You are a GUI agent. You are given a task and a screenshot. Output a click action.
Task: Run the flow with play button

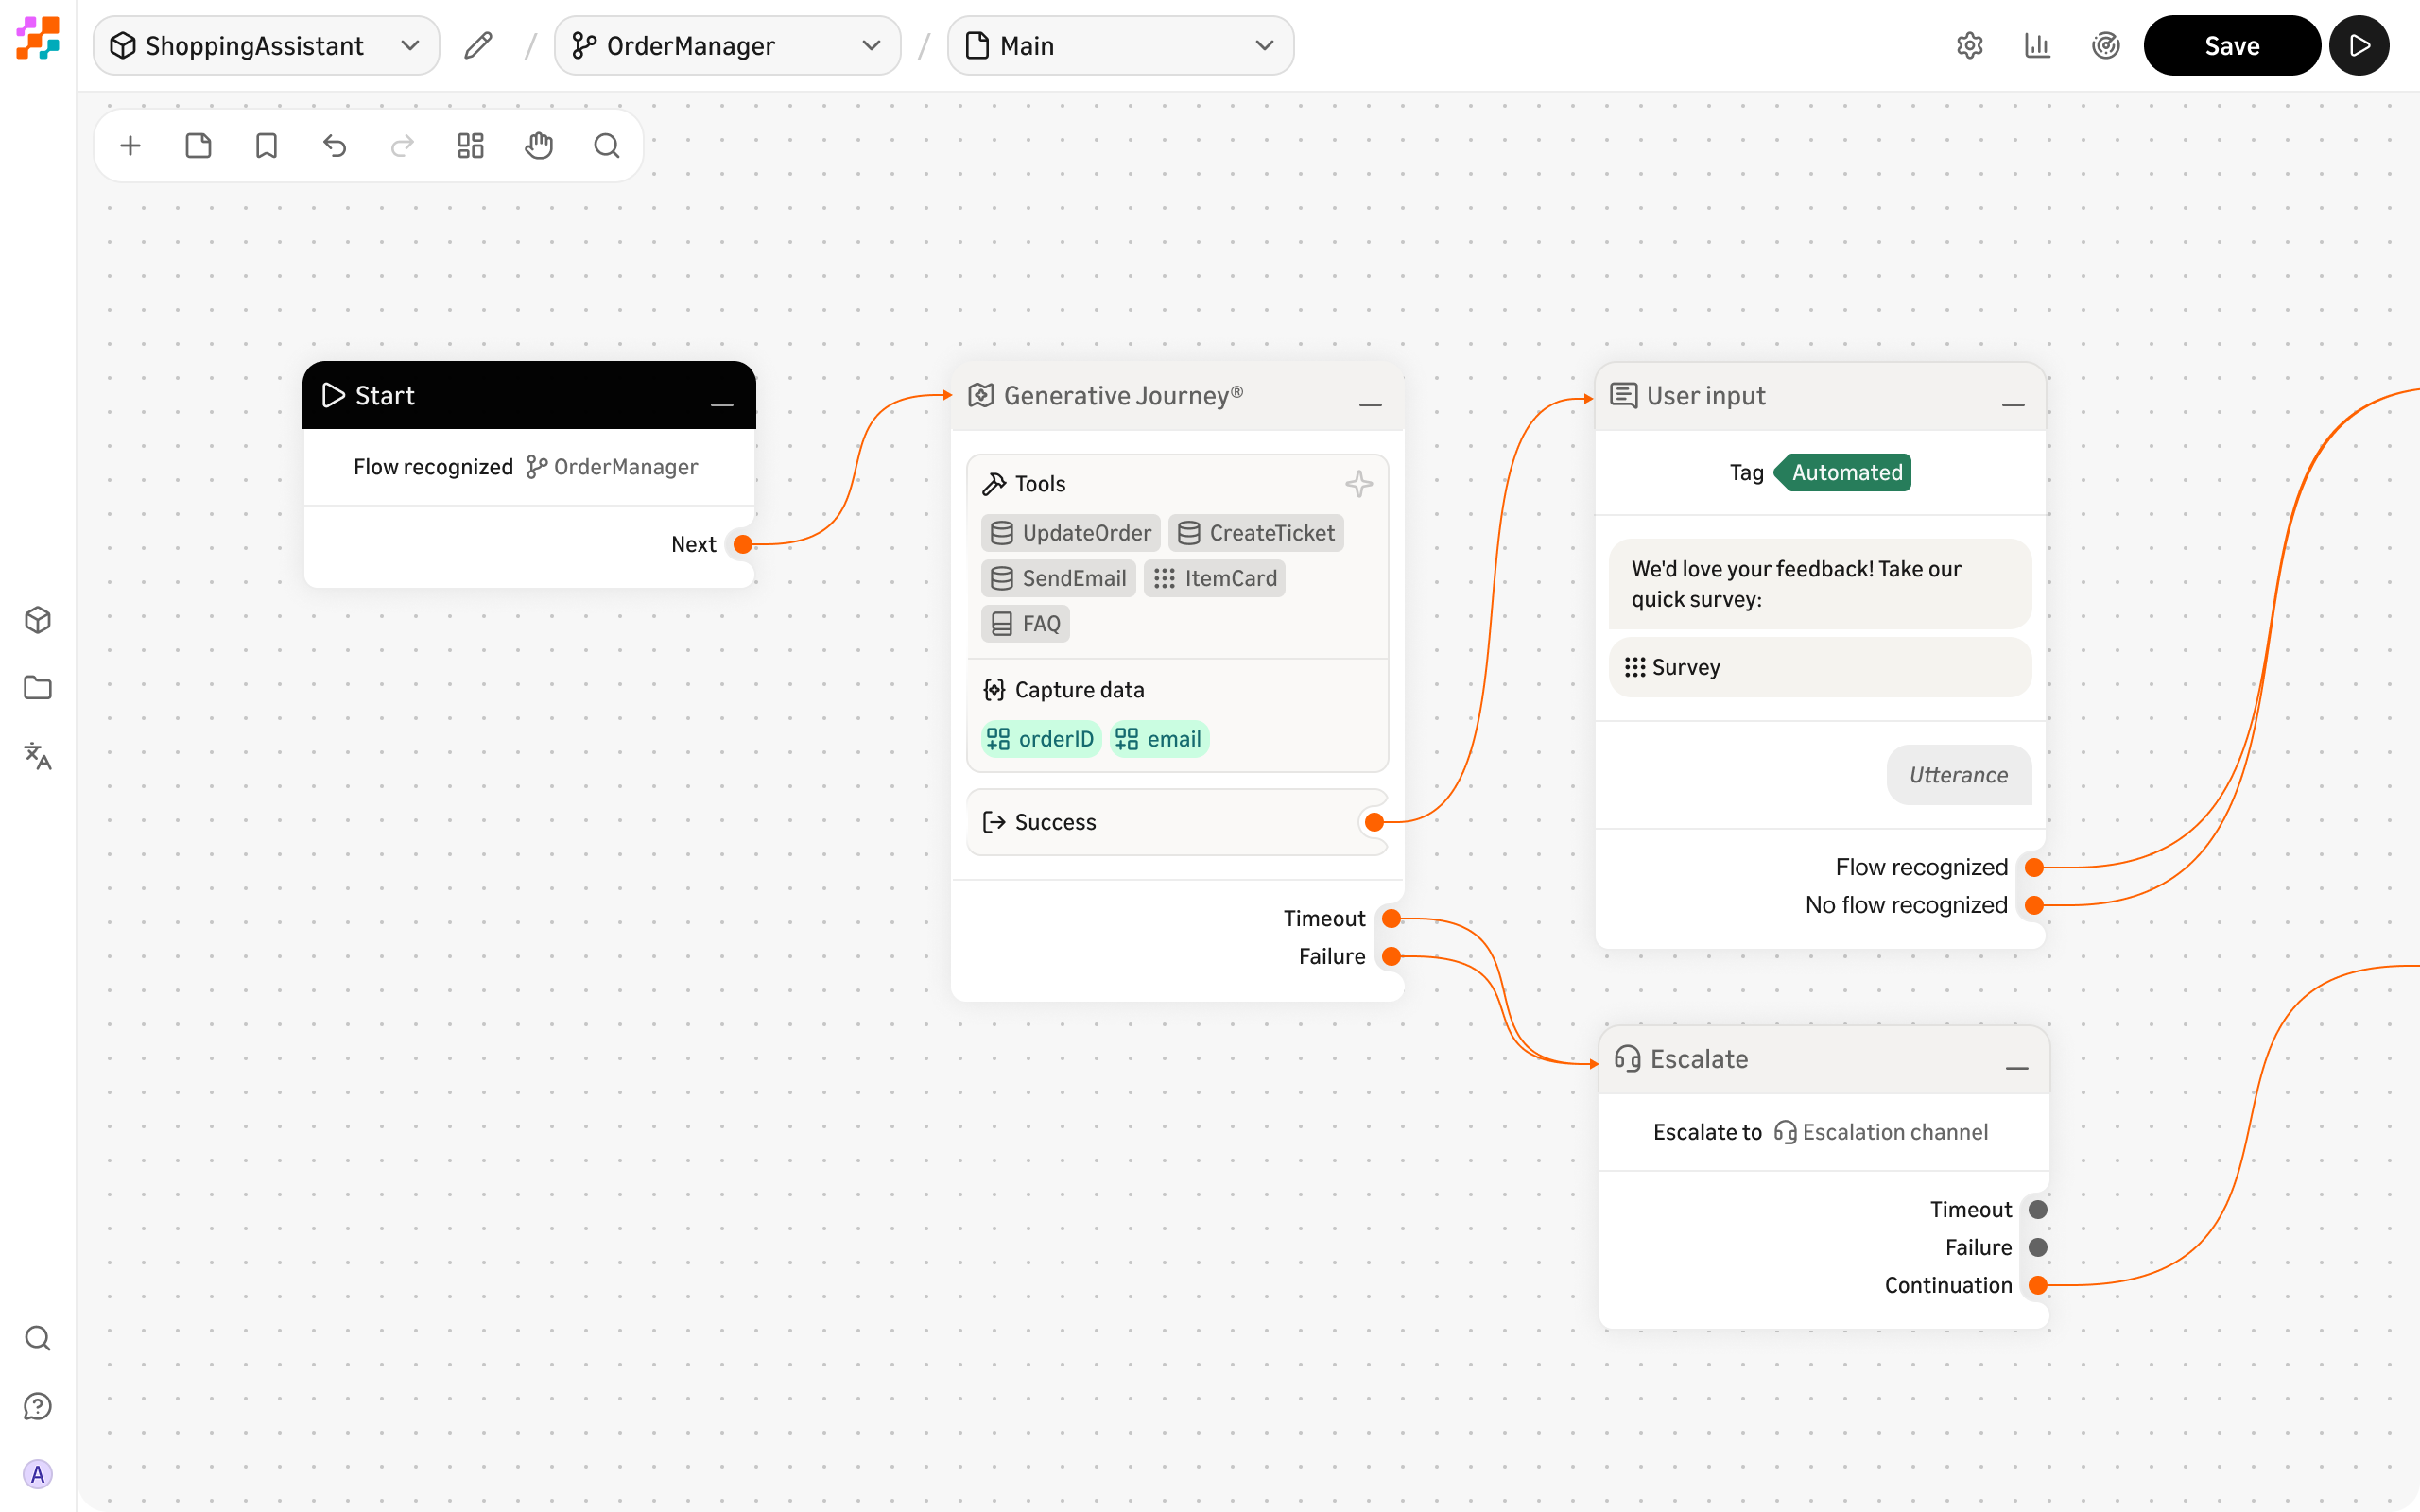[2359, 45]
